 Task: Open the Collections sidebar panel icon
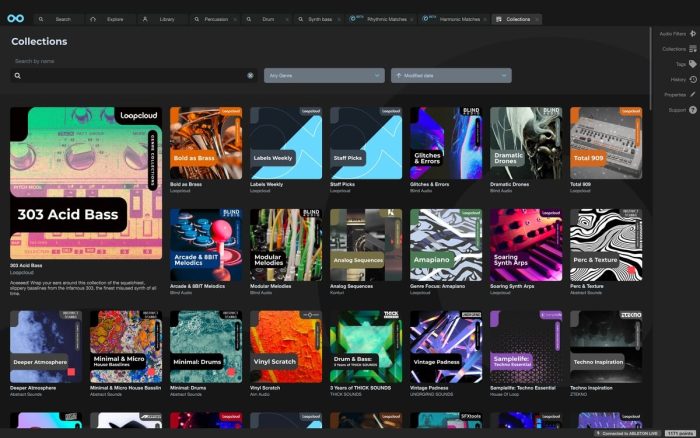(692, 49)
